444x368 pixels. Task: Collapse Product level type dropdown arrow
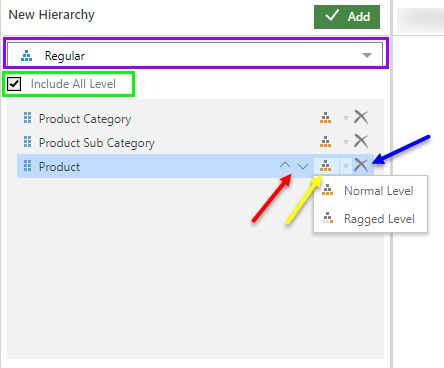click(x=346, y=166)
